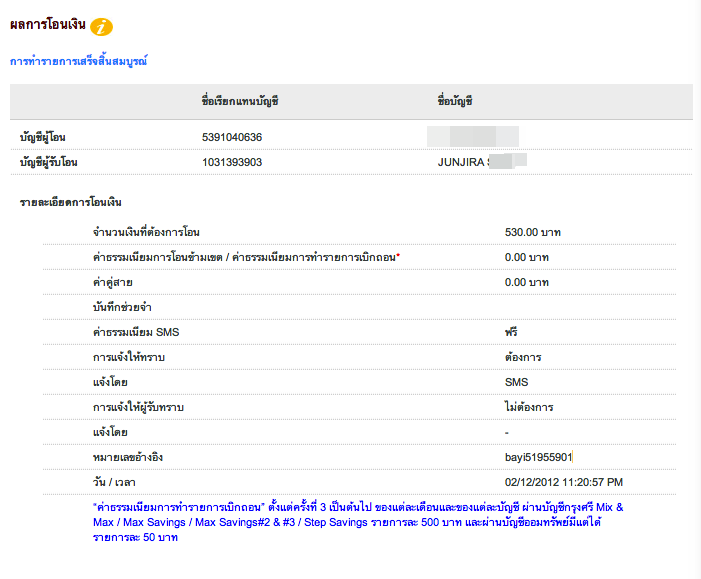Click the label ค่าธรรมเนียมการโอนข้ามเขต
Viewport: 701px width, 579px height.
point(157,257)
